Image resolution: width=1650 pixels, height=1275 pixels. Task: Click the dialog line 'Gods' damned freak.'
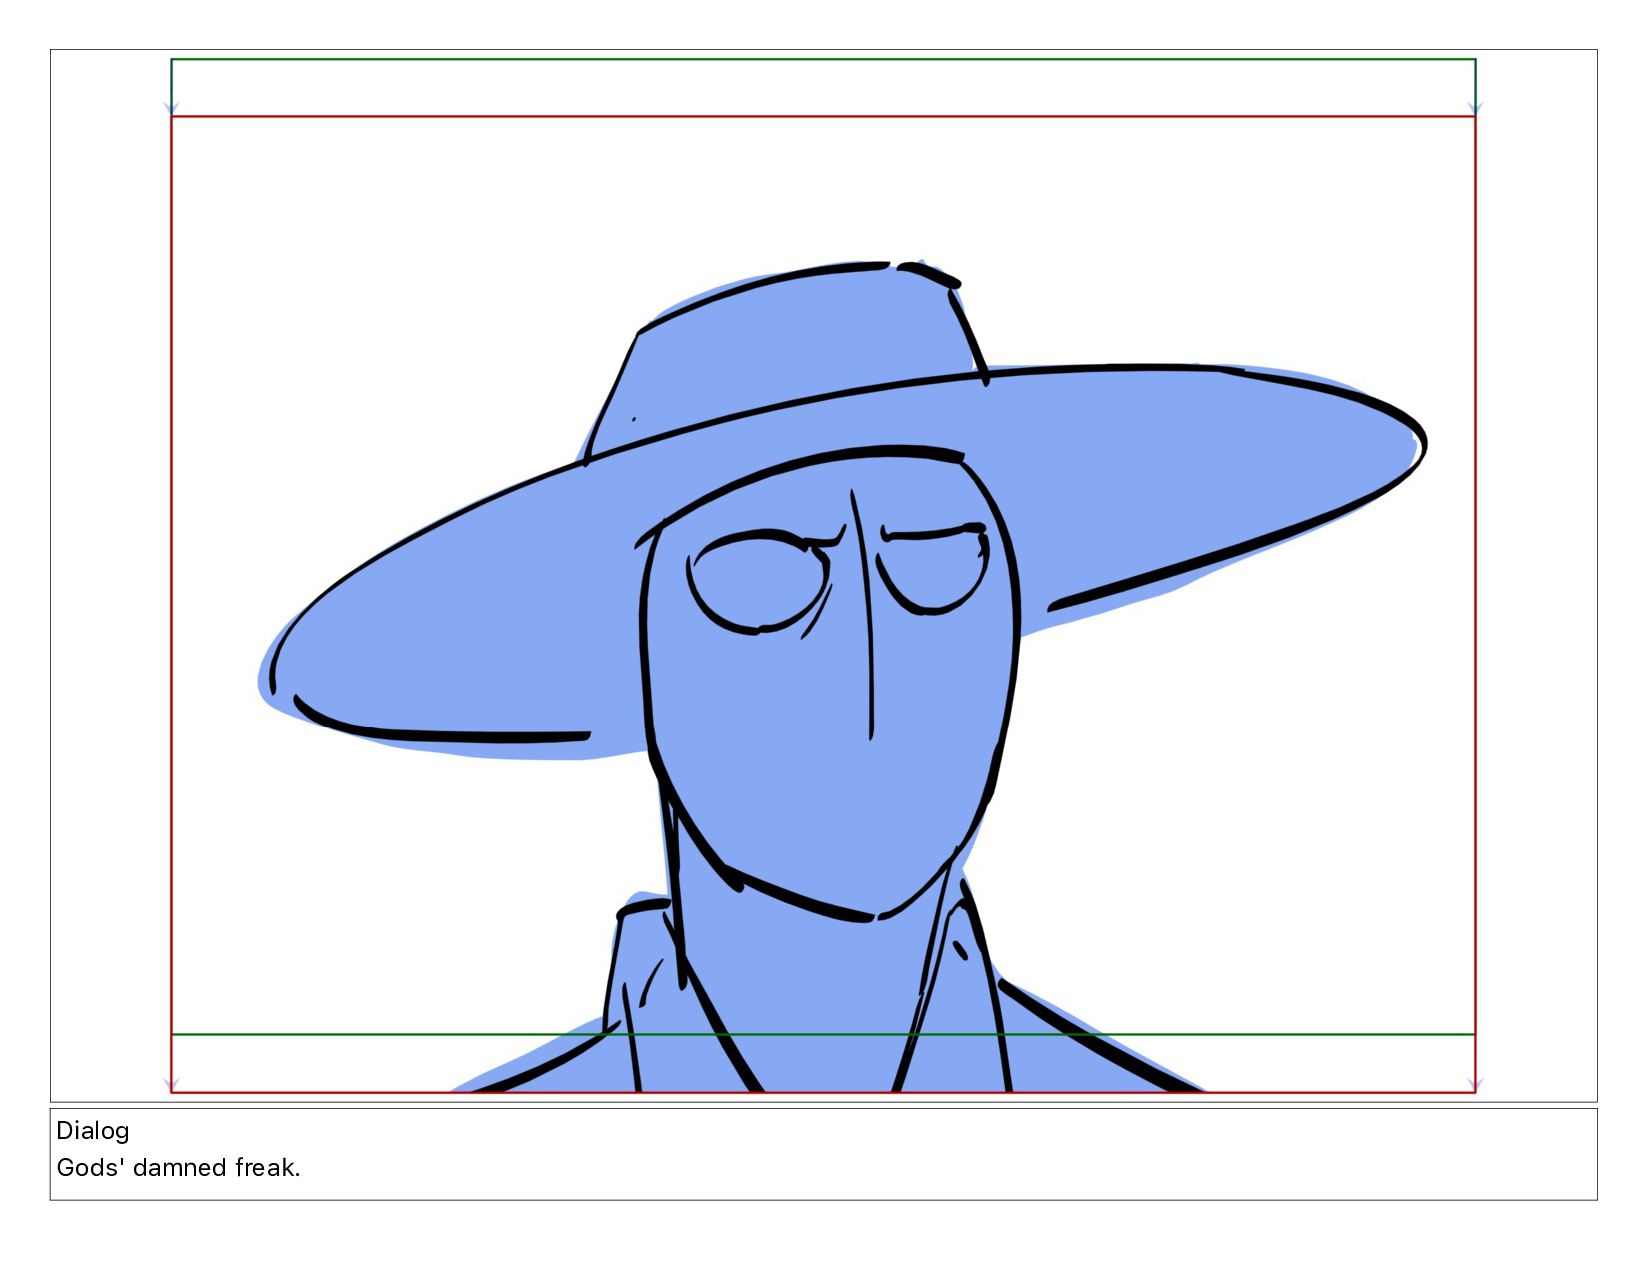point(178,1167)
